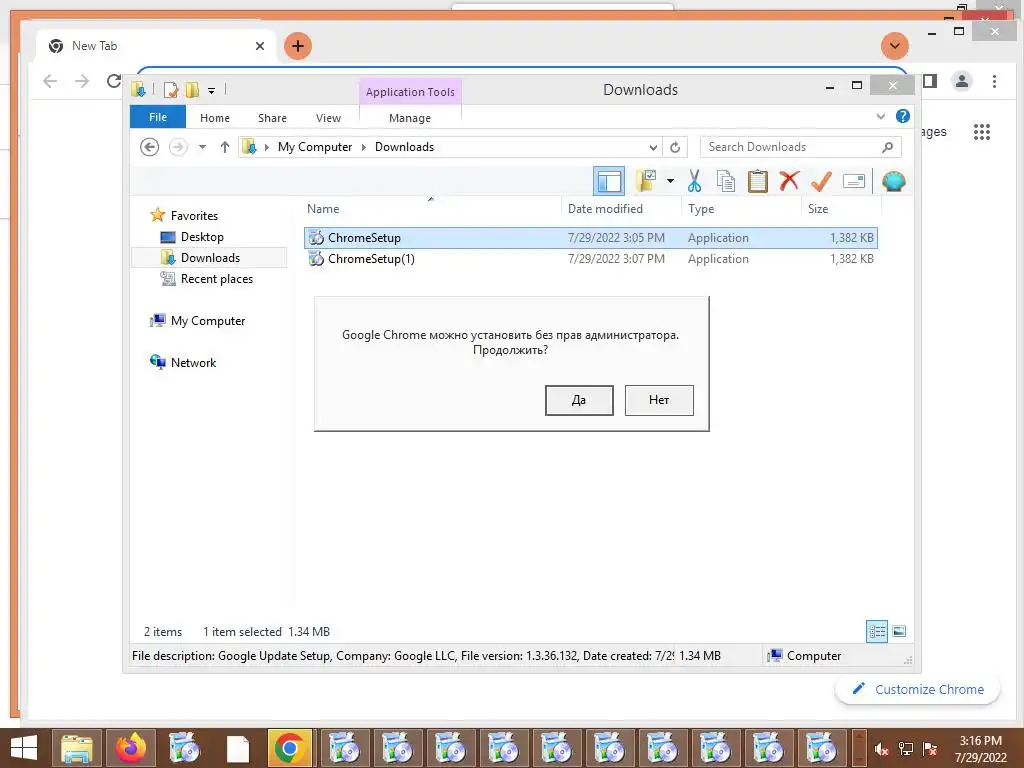The width and height of the screenshot is (1024, 768).
Task: Click the muted volume tray icon
Action: pos(881,749)
